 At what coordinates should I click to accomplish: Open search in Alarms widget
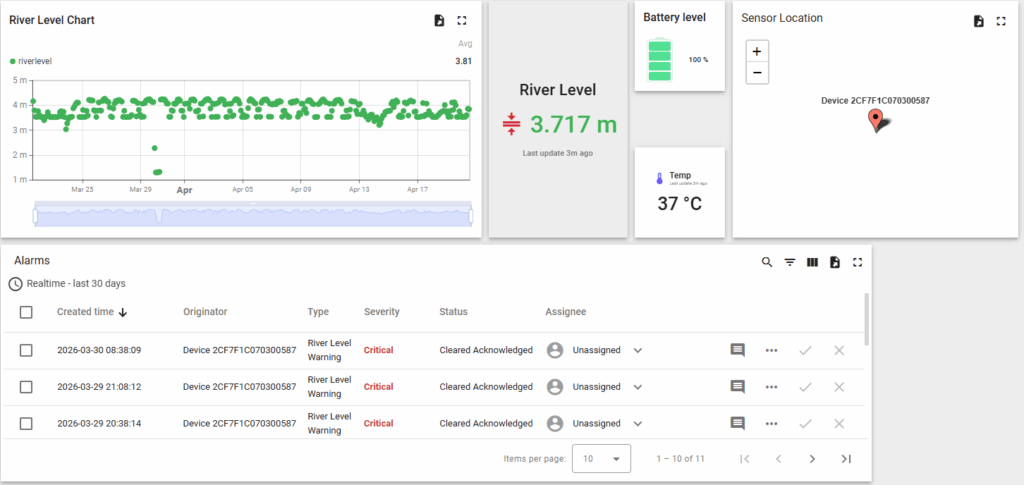[x=767, y=262]
